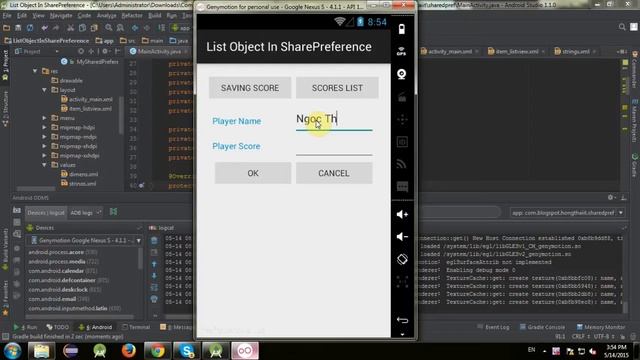Open Genymotion GPS widget
The height and width of the screenshot is (360, 640).
402,51
